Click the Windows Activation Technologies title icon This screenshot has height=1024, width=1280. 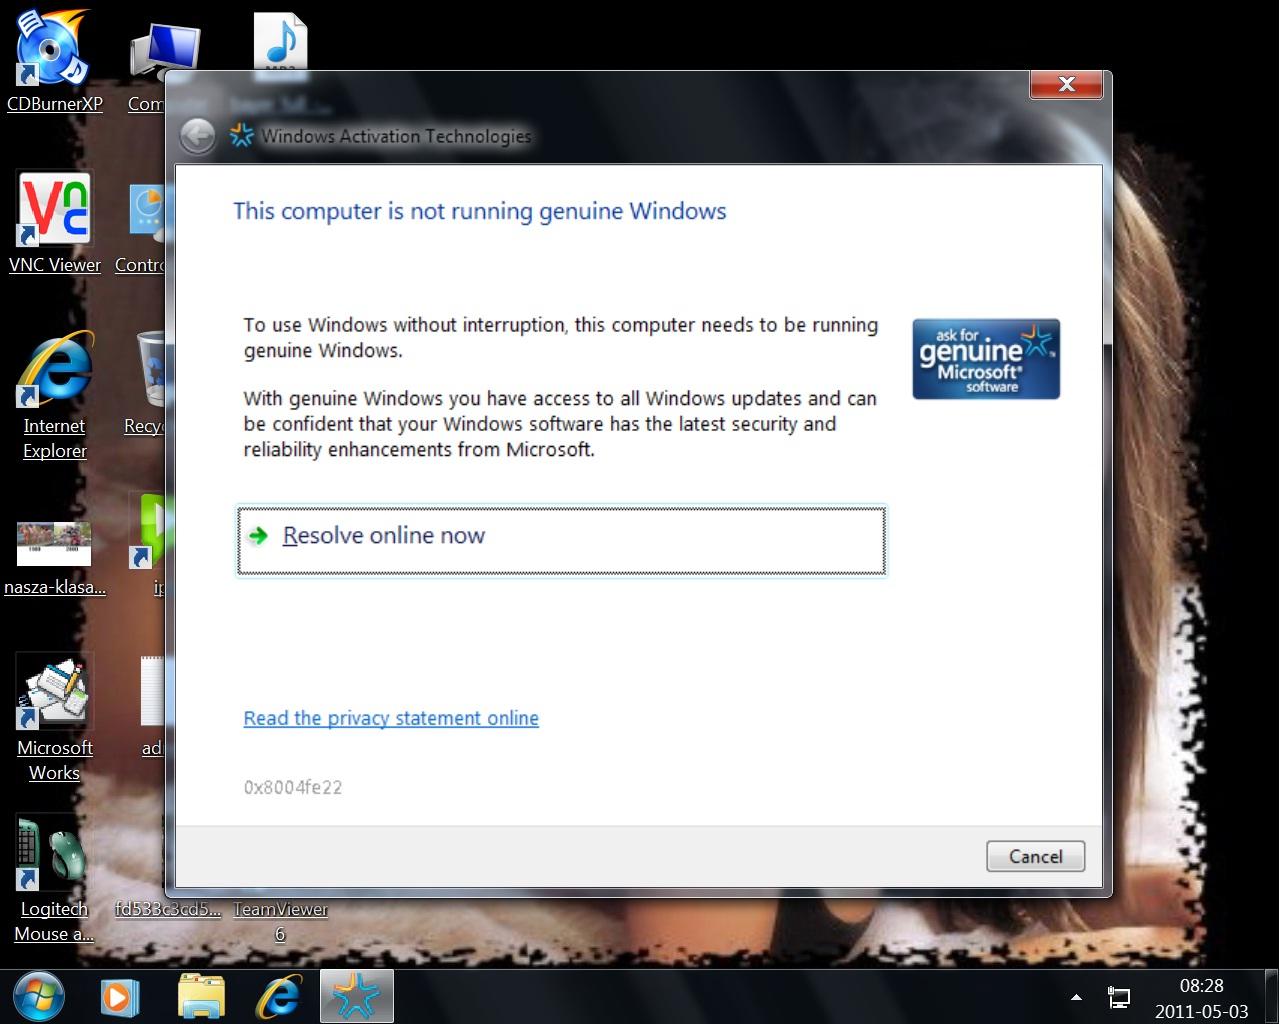tap(241, 136)
